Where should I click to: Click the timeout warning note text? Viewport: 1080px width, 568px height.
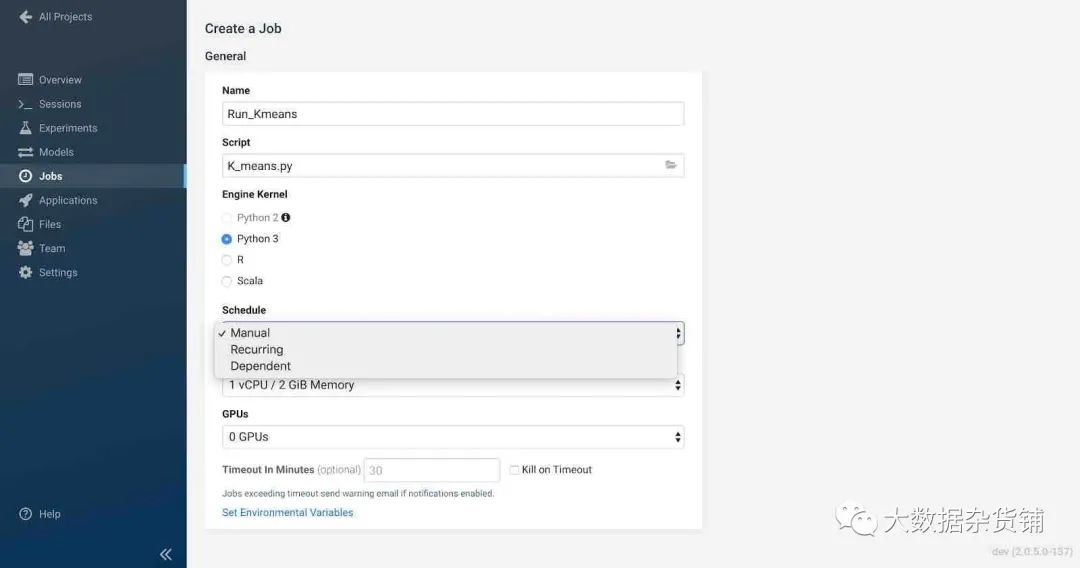click(x=358, y=494)
